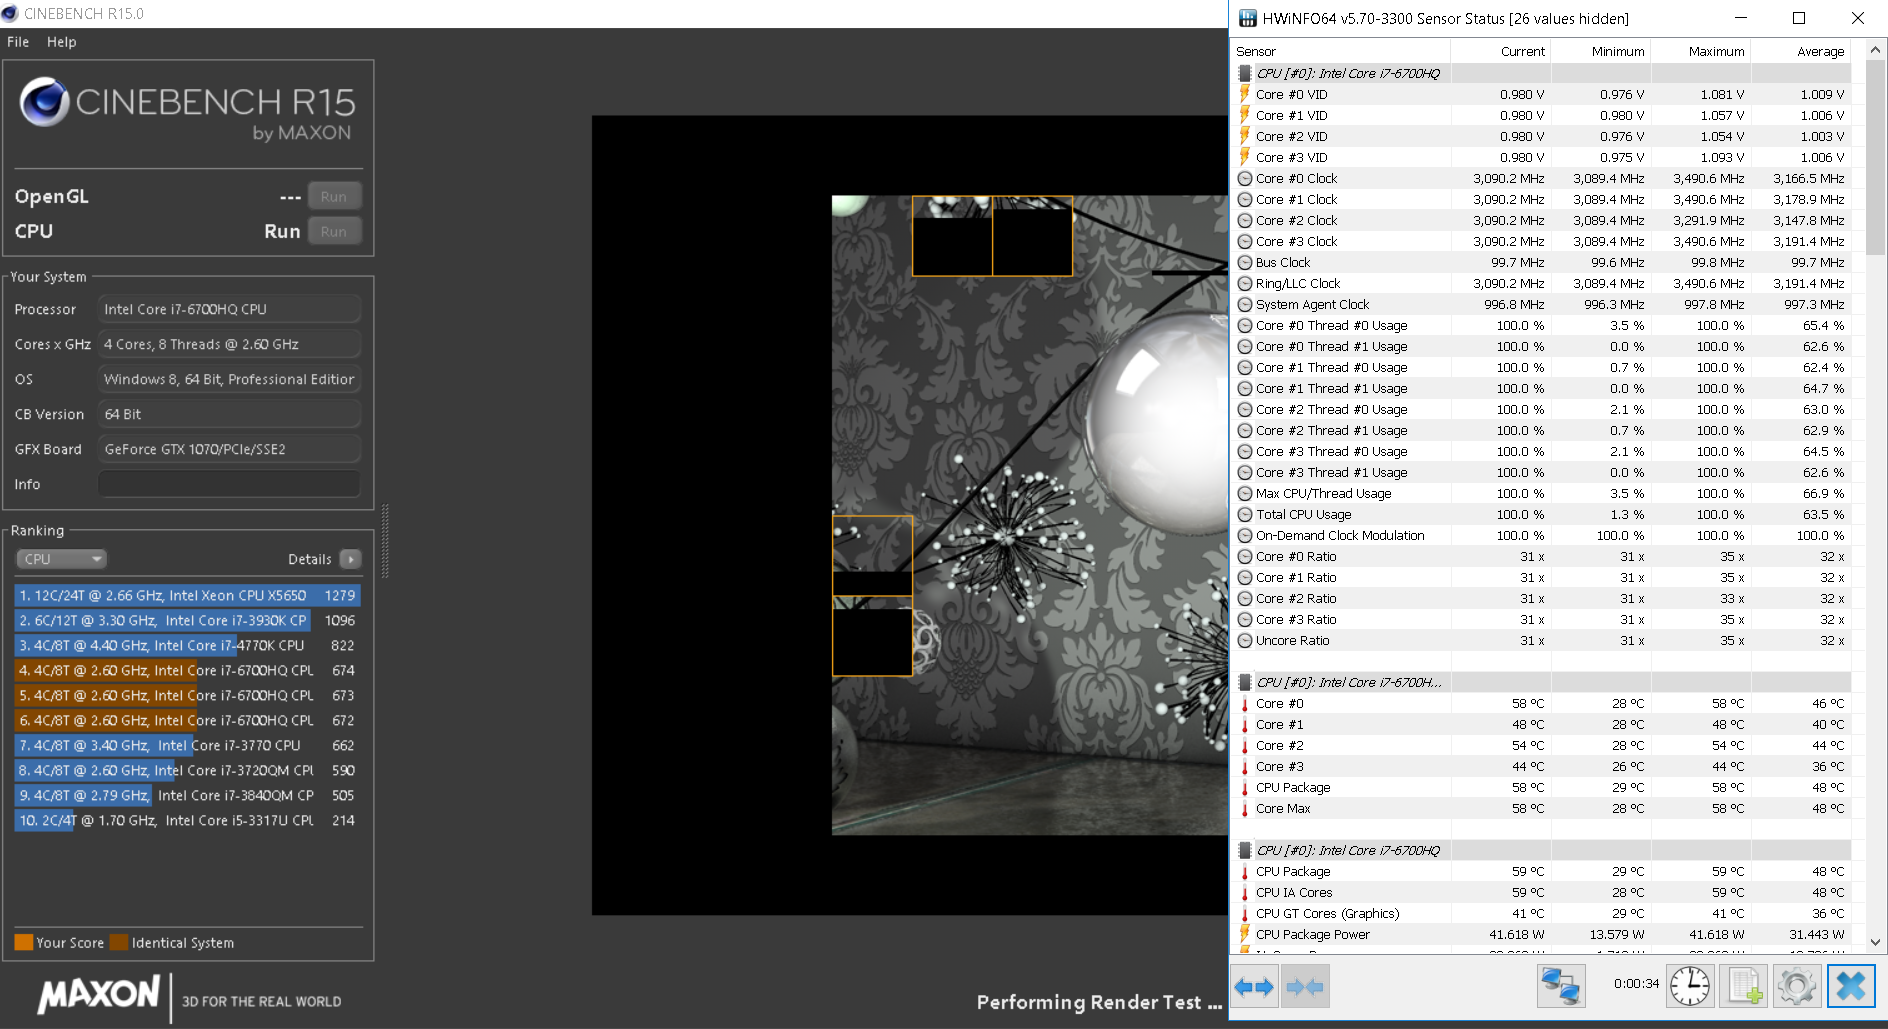The height and width of the screenshot is (1029, 1888).
Task: Click the System Agent Clock sensor row
Action: tap(1541, 304)
